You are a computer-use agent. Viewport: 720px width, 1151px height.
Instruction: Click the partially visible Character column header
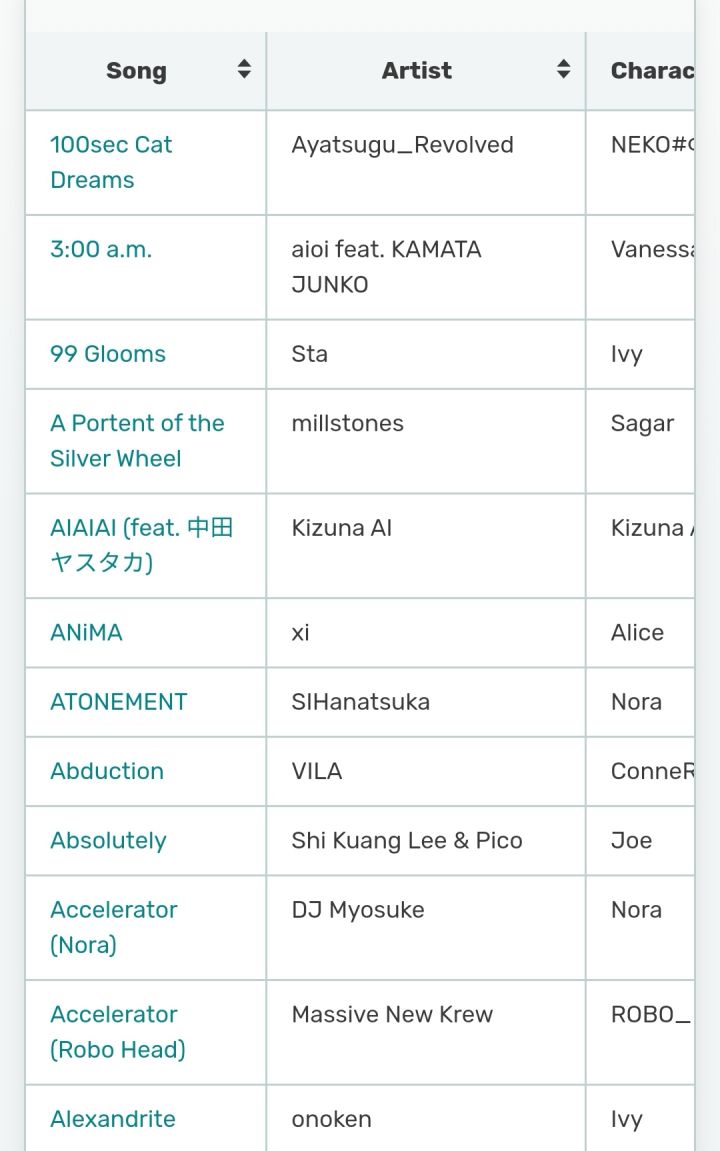pos(650,71)
